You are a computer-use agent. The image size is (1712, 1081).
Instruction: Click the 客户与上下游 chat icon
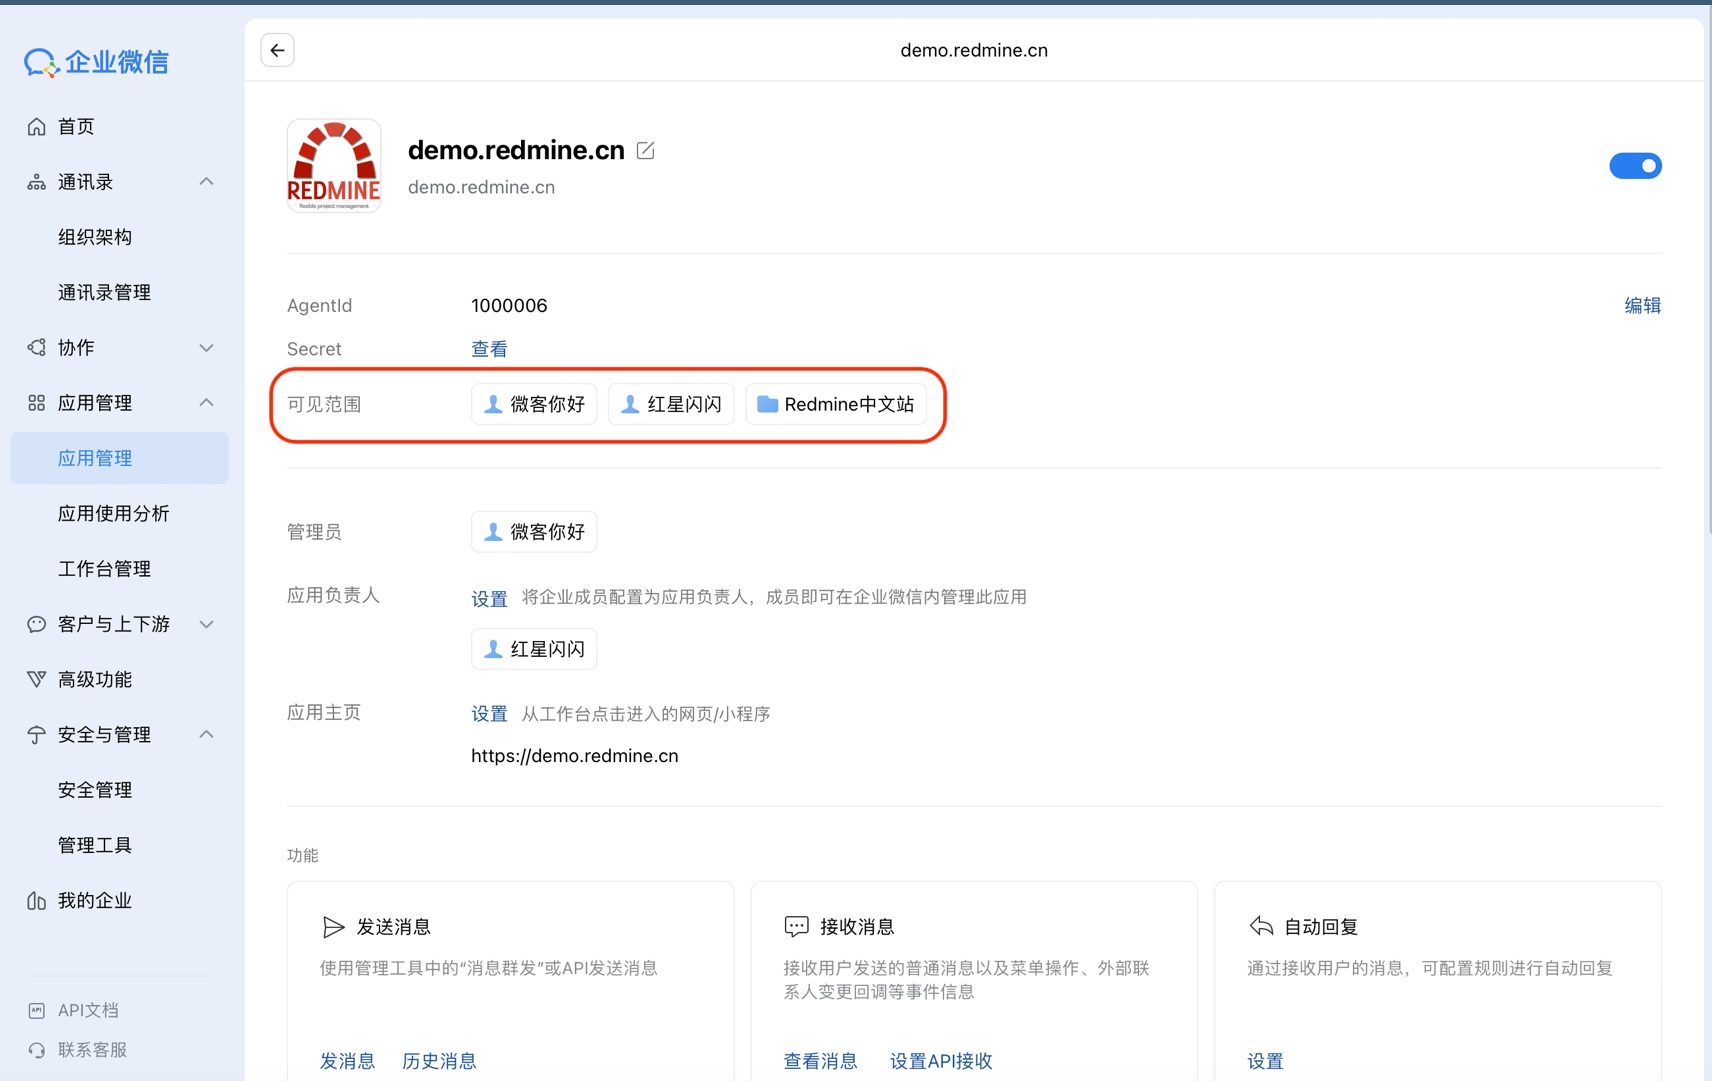37,624
